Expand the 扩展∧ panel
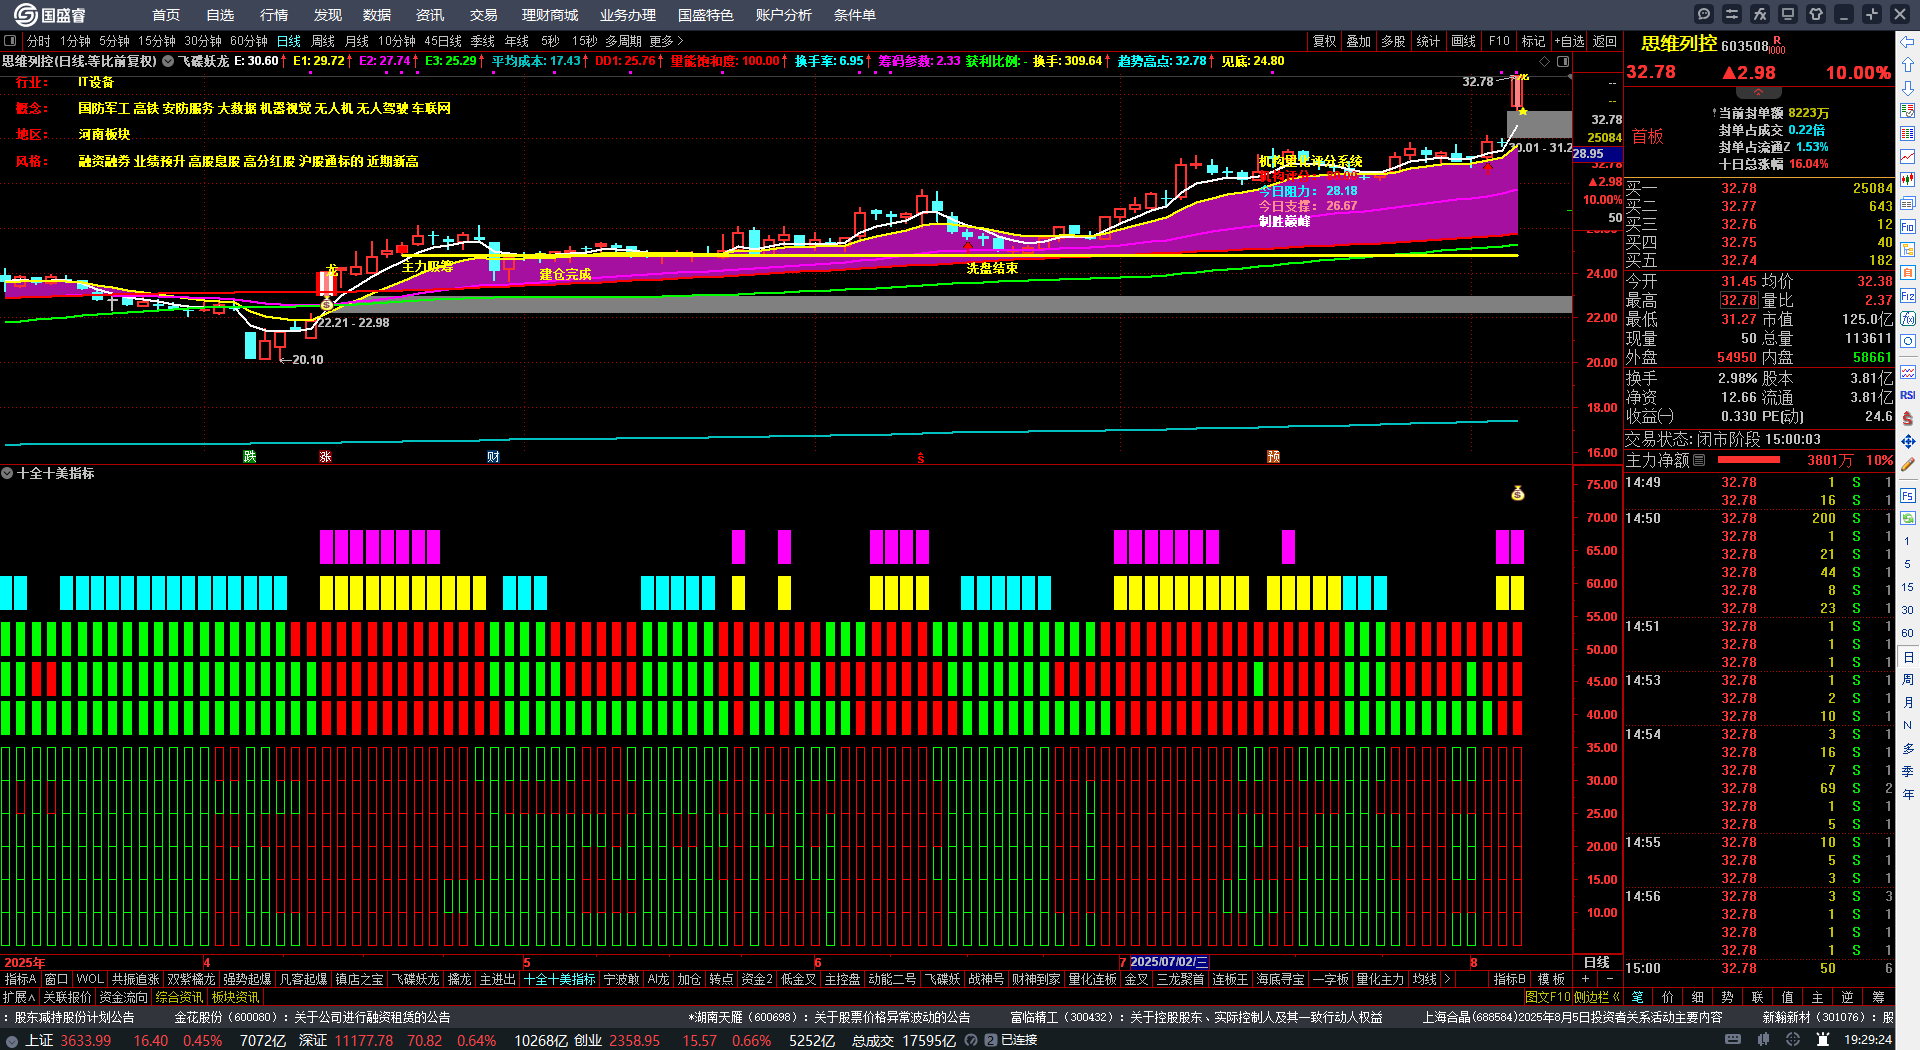This screenshot has width=1920, height=1050. click(x=19, y=997)
